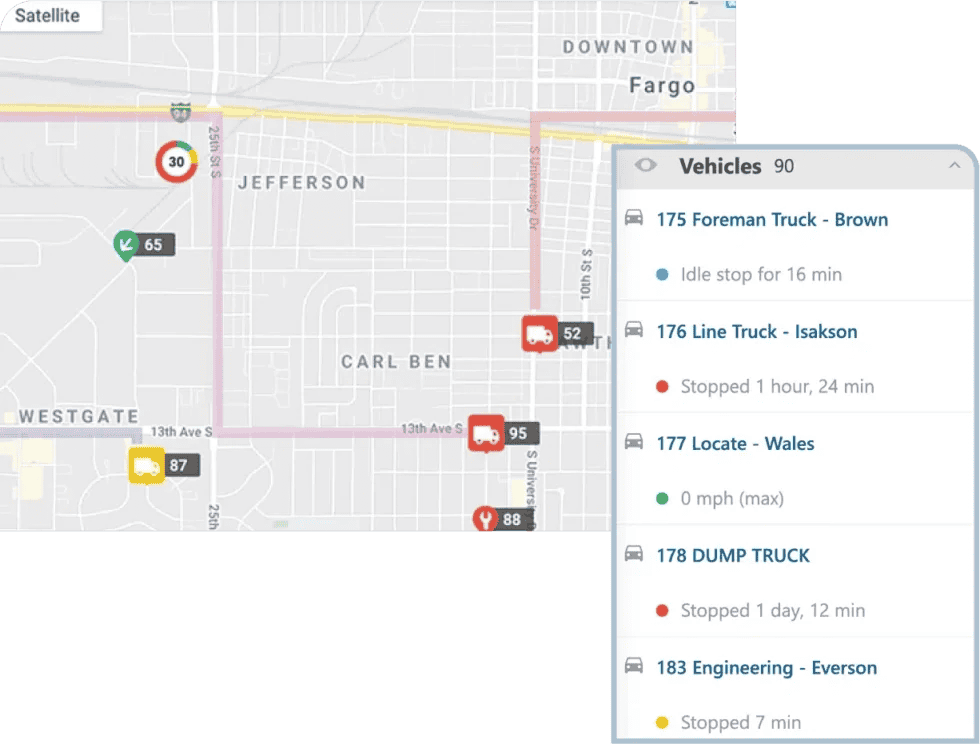The height and width of the screenshot is (744, 980).
Task: Click car icon beside 175 Foreman Truck
Action: point(634,219)
